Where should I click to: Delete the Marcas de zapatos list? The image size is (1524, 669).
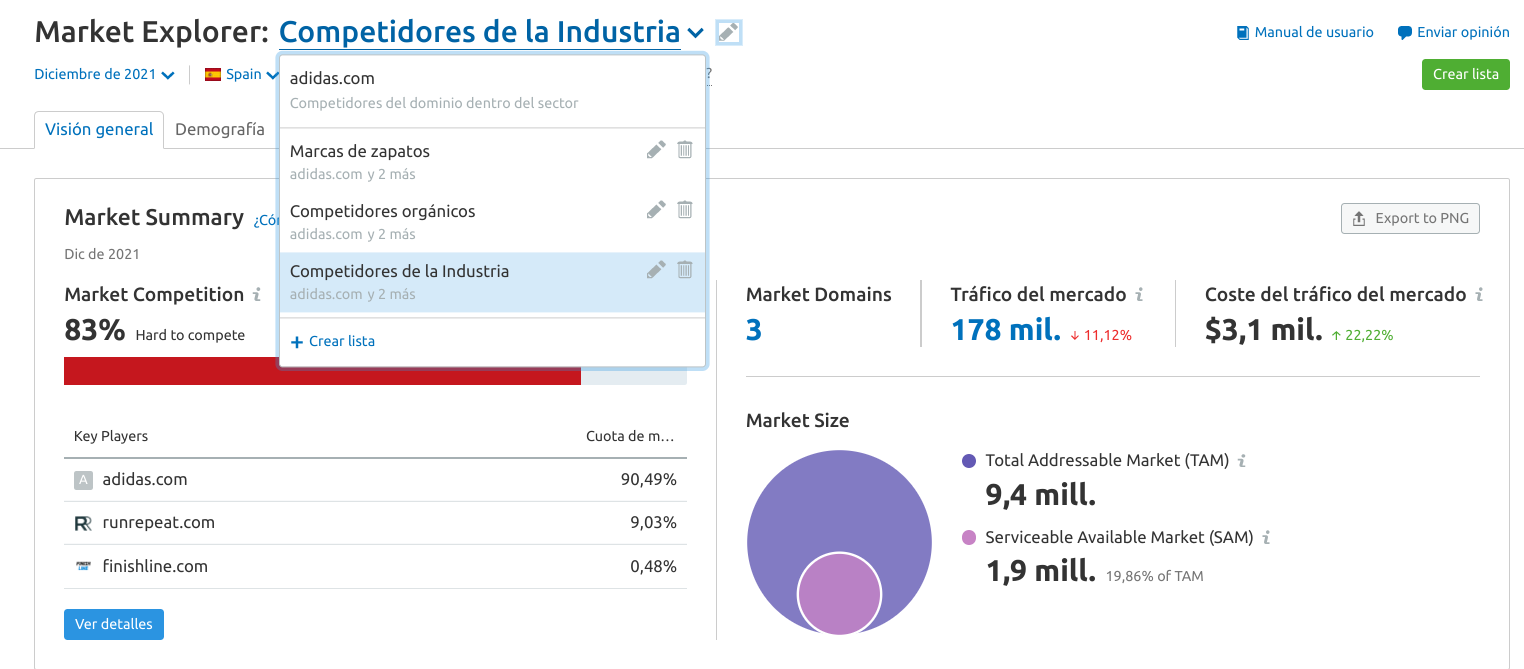(x=685, y=150)
